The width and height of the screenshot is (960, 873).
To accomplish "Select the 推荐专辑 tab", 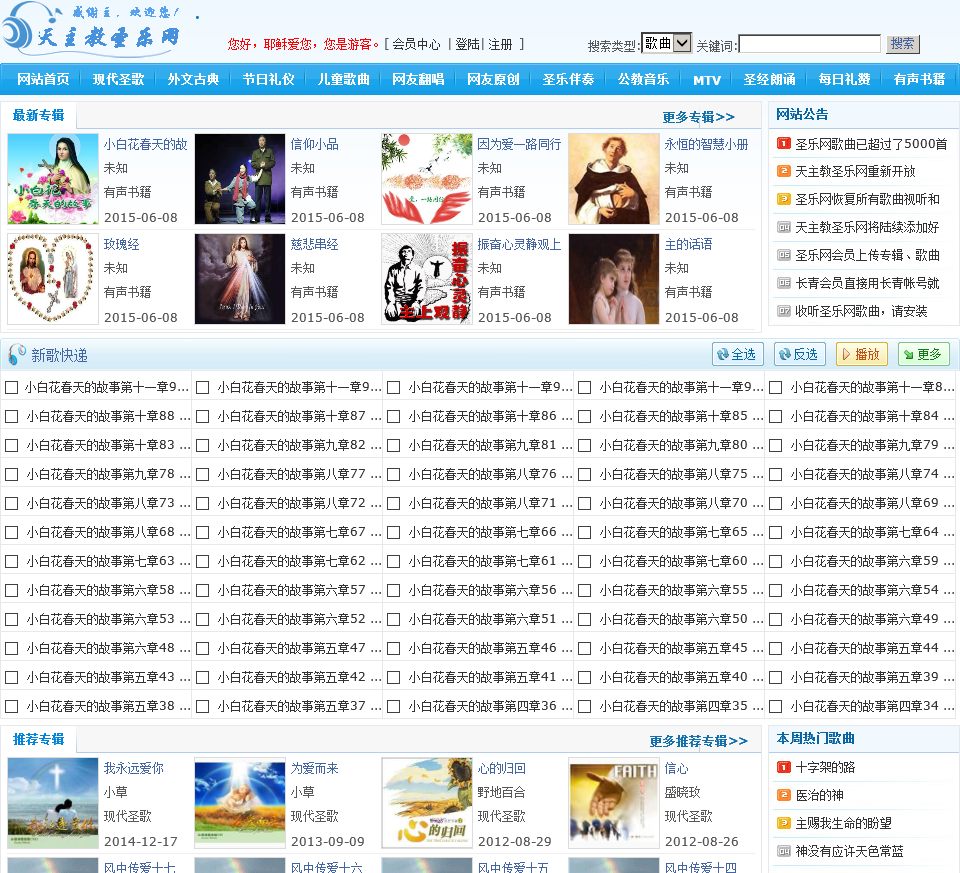I will click(x=39, y=739).
